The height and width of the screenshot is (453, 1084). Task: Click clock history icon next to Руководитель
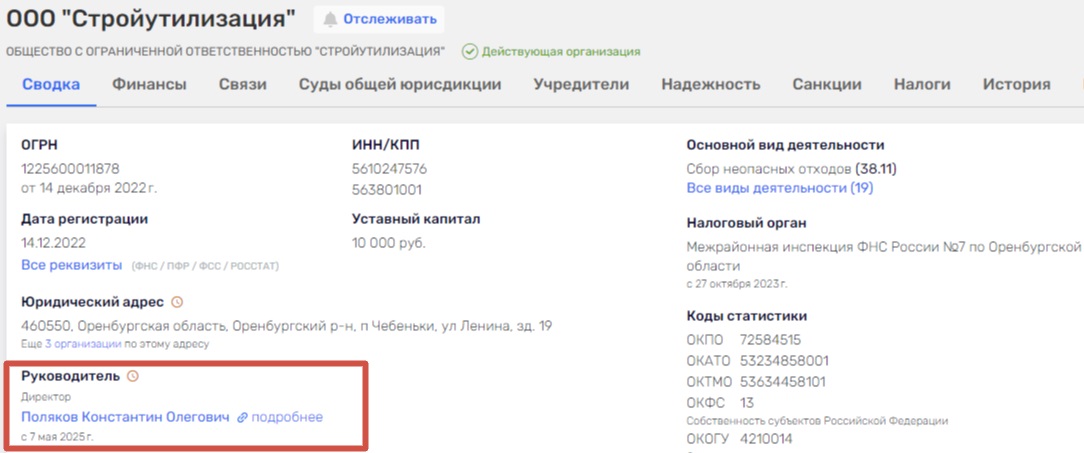(x=133, y=376)
